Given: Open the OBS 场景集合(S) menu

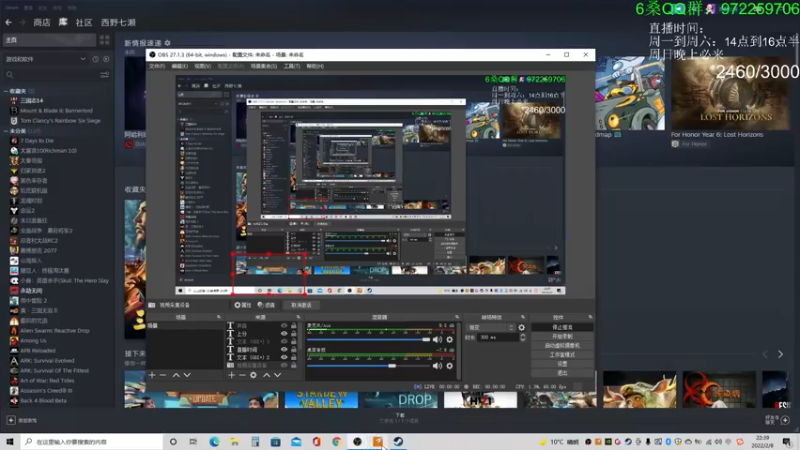Looking at the screenshot, I should click(x=264, y=66).
